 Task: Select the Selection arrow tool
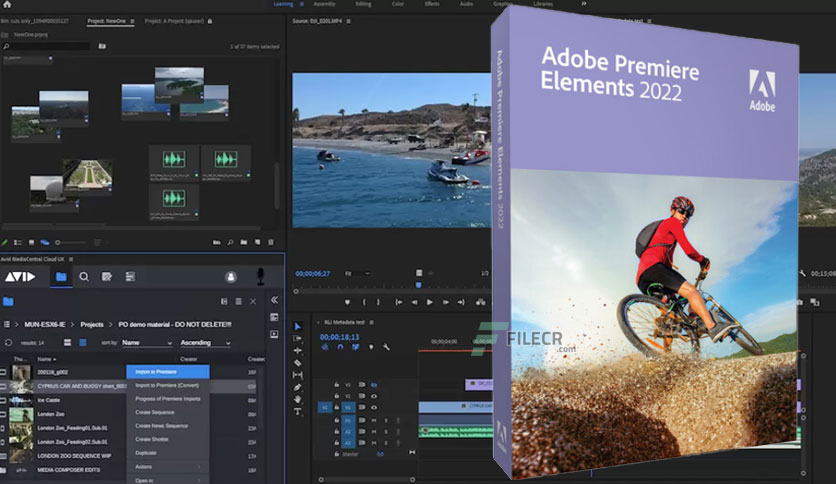point(298,326)
